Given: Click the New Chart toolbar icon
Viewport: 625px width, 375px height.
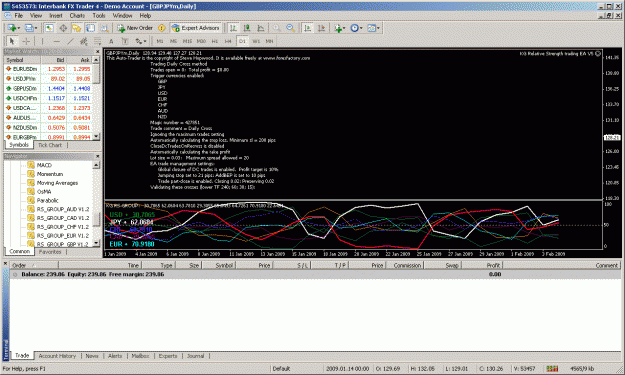Looking at the screenshot, I should point(13,28).
